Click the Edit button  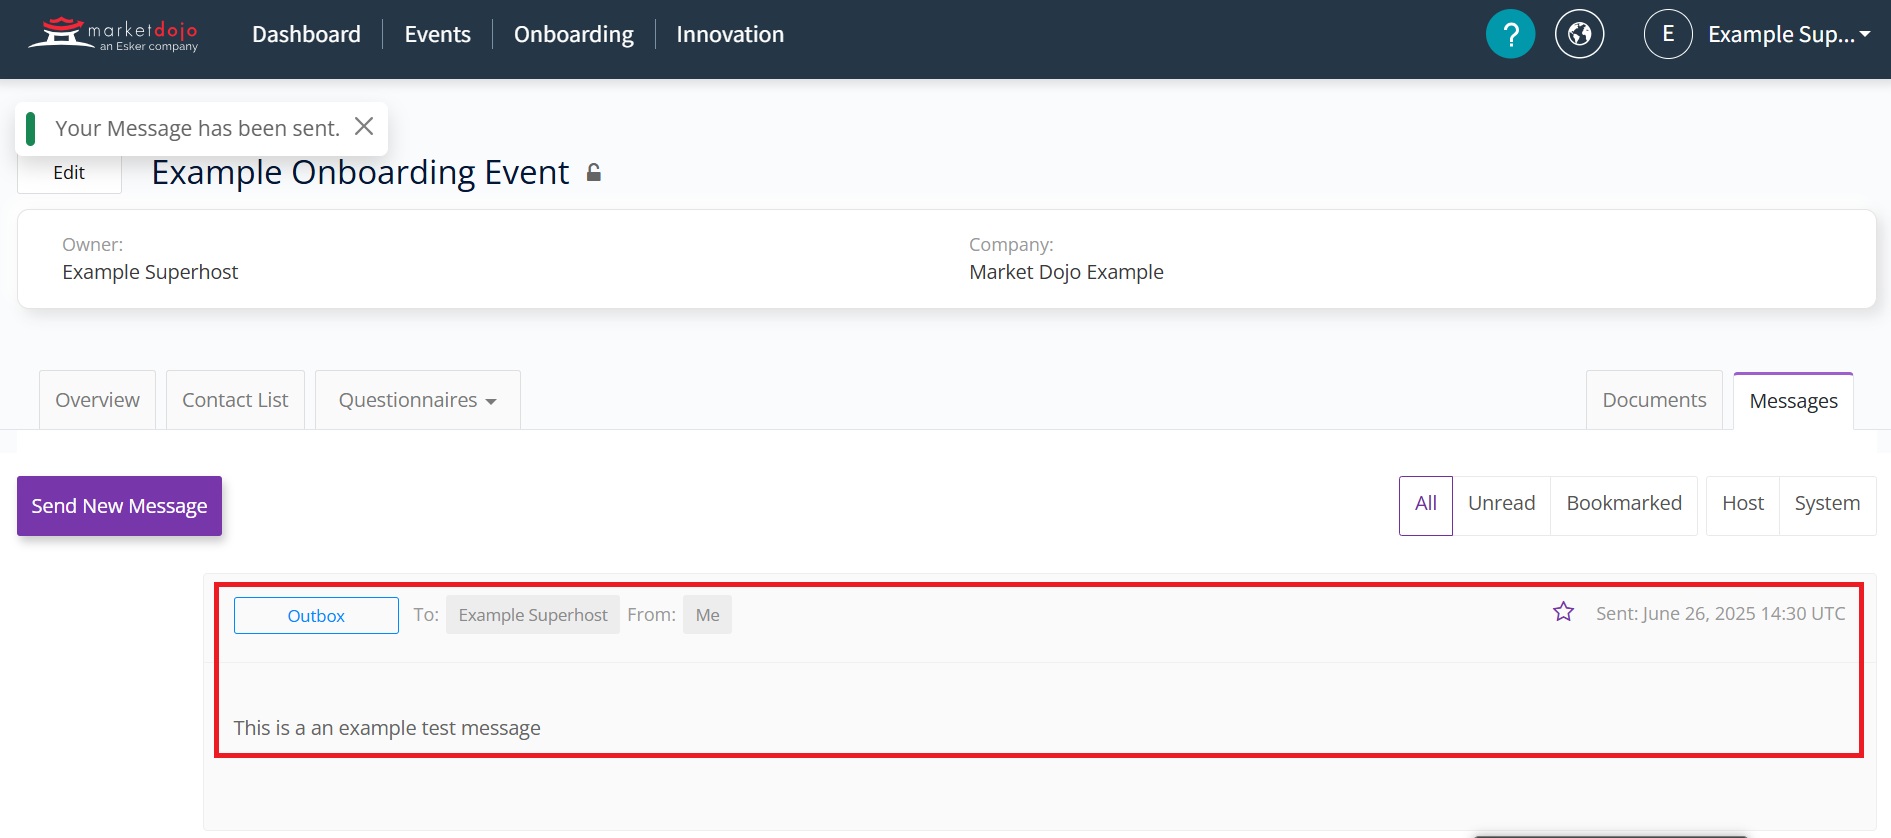coord(69,173)
